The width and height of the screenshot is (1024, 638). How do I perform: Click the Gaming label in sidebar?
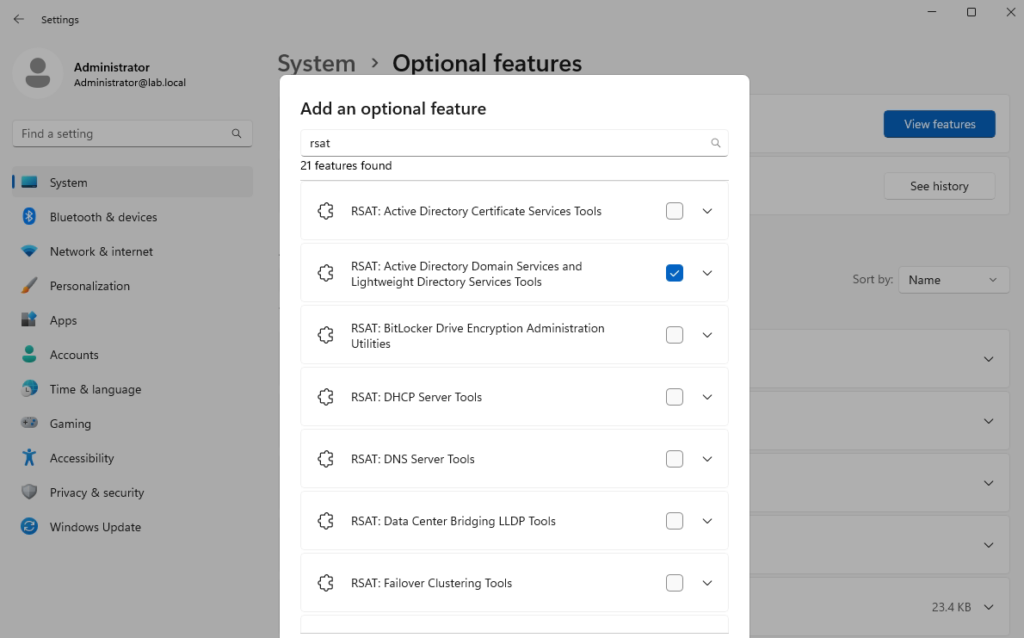(70, 423)
